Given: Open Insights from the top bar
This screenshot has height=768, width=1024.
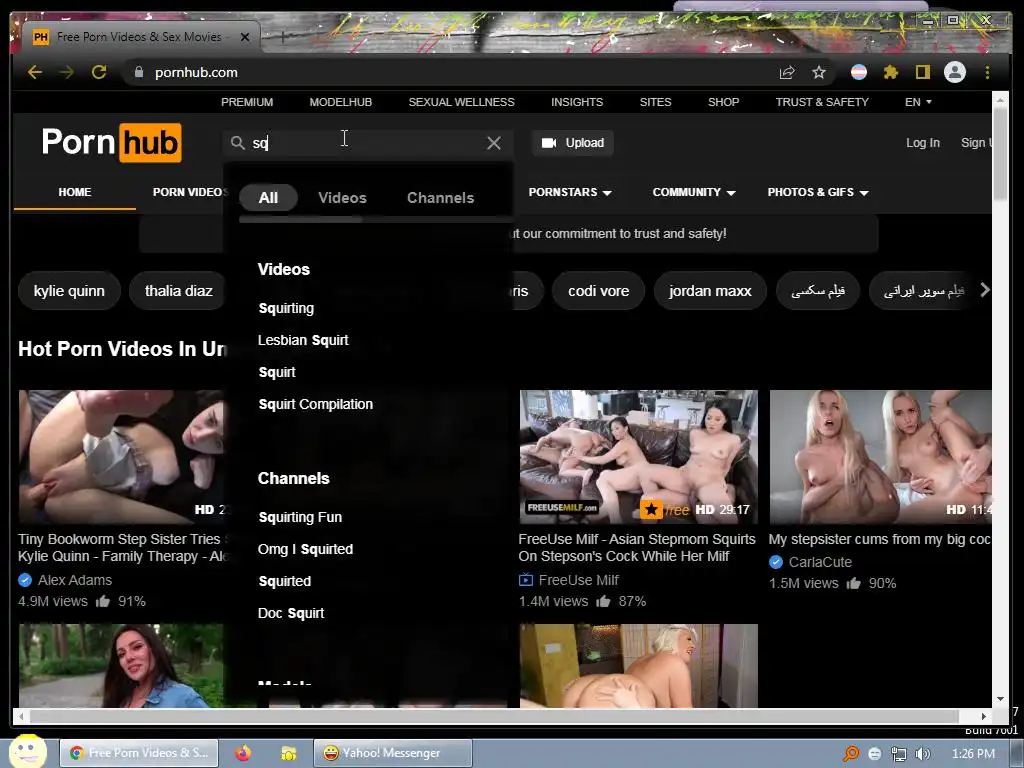Looking at the screenshot, I should click(577, 102).
